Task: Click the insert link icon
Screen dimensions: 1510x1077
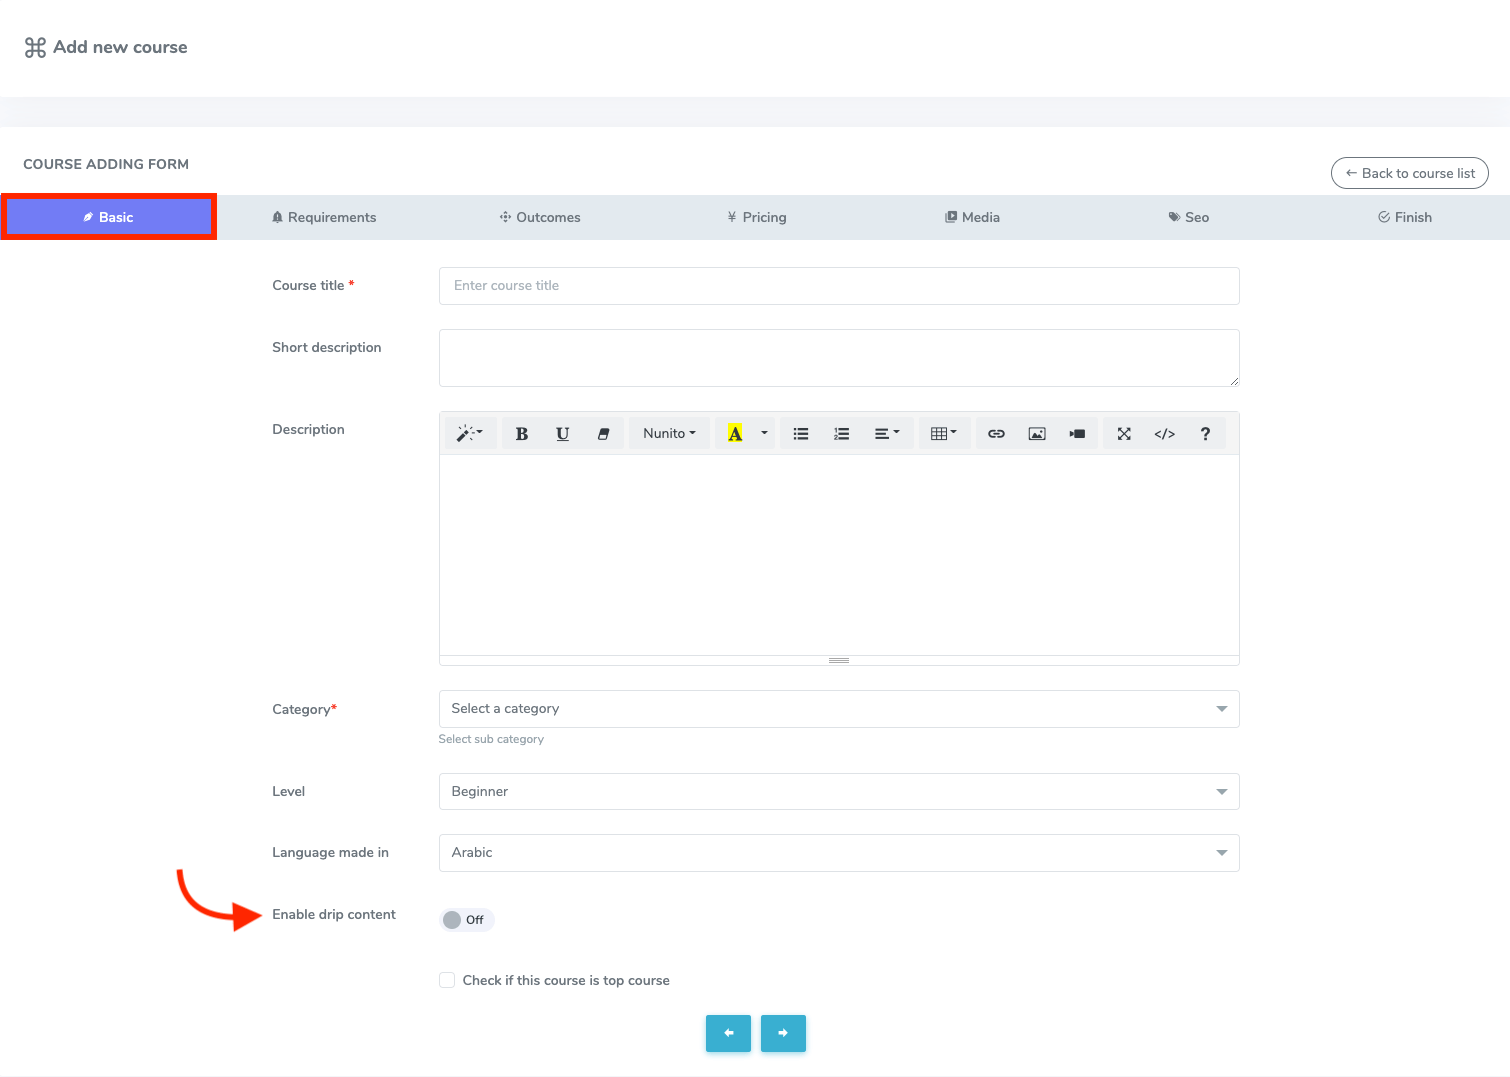Action: pyautogui.click(x=996, y=434)
